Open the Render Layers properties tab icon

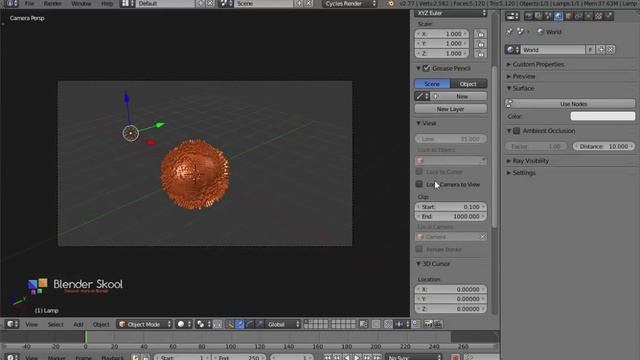tap(538, 16)
